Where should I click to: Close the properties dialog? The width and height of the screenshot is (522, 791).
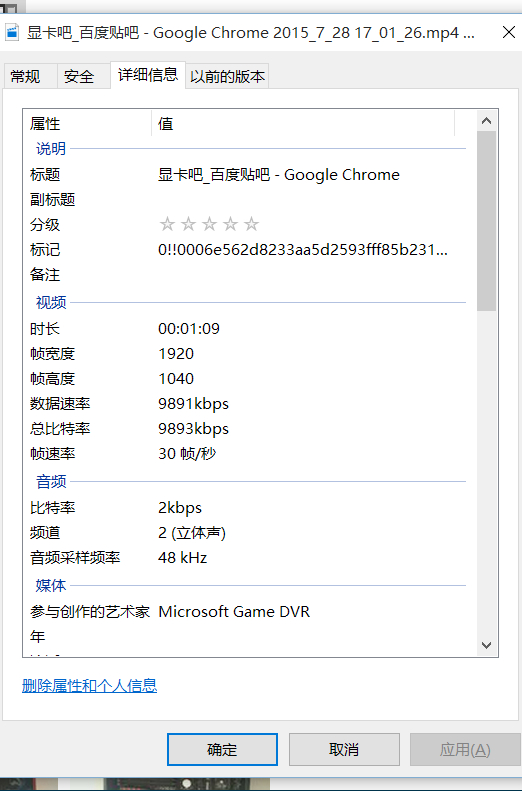509,32
